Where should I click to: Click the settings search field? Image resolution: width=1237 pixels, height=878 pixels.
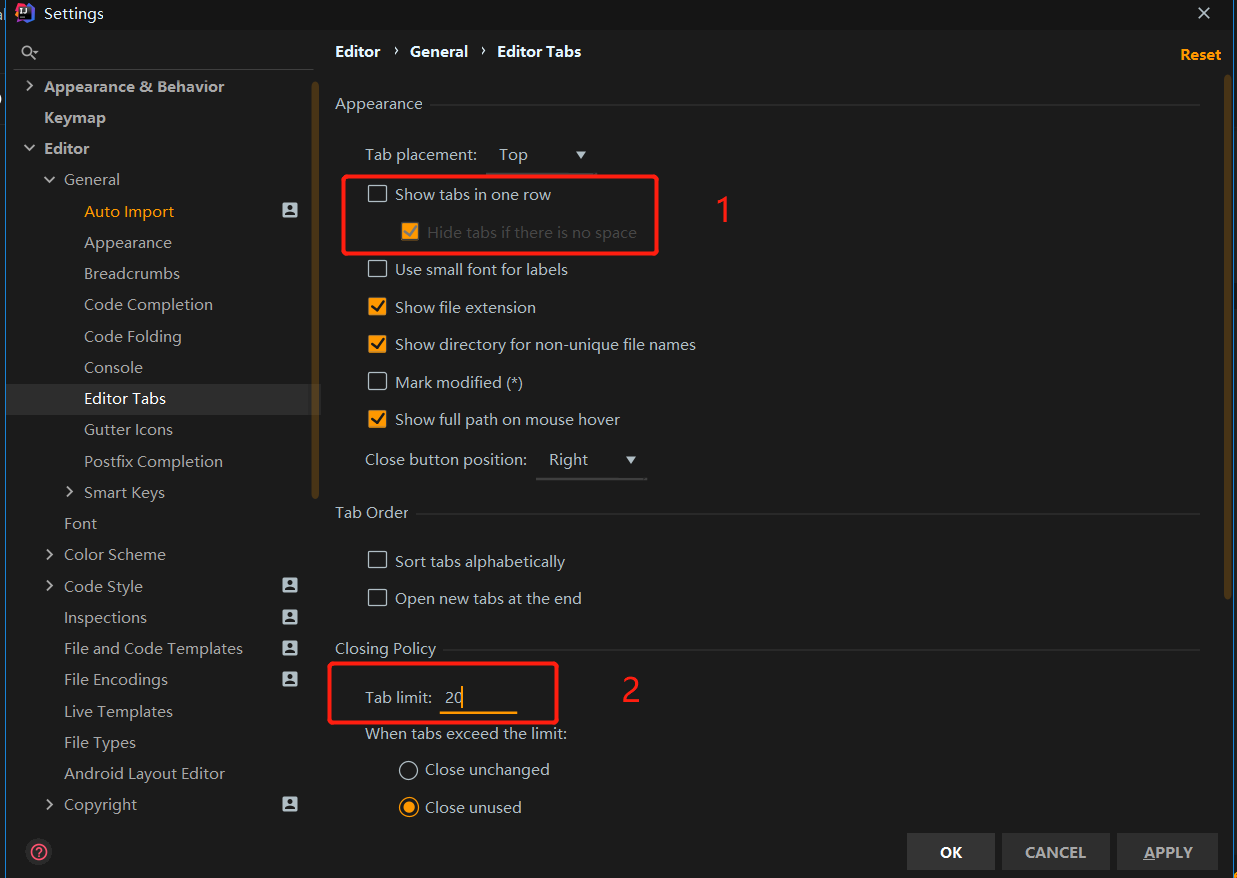[165, 52]
